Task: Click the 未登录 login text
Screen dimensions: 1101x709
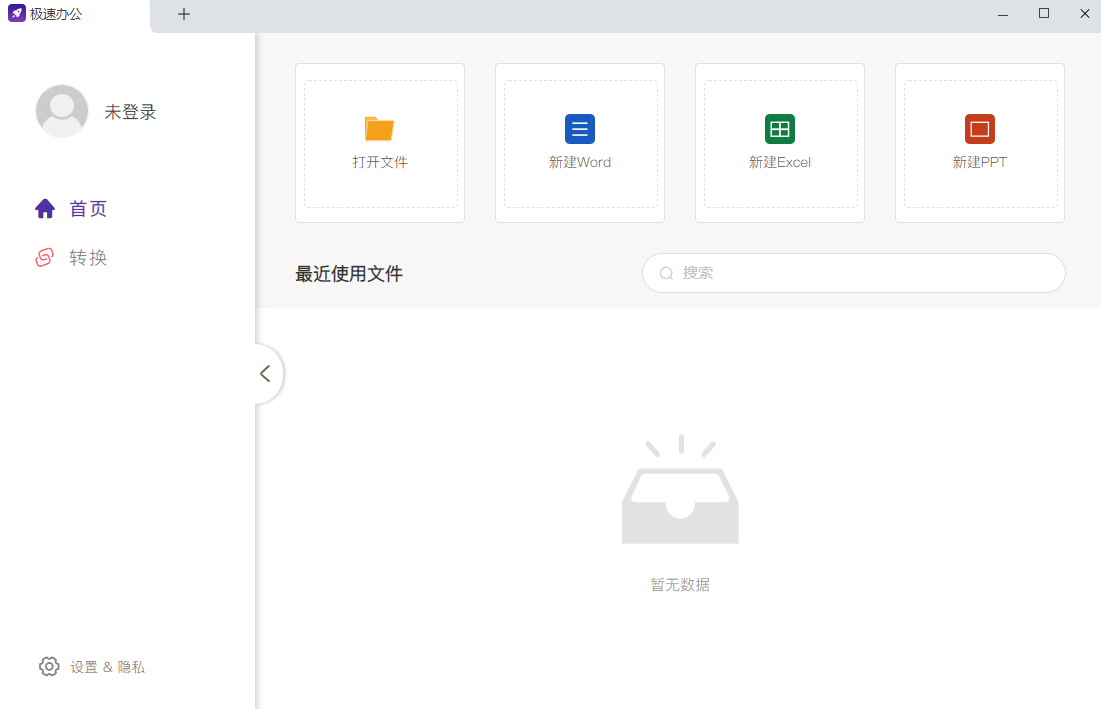Action: 132,111
